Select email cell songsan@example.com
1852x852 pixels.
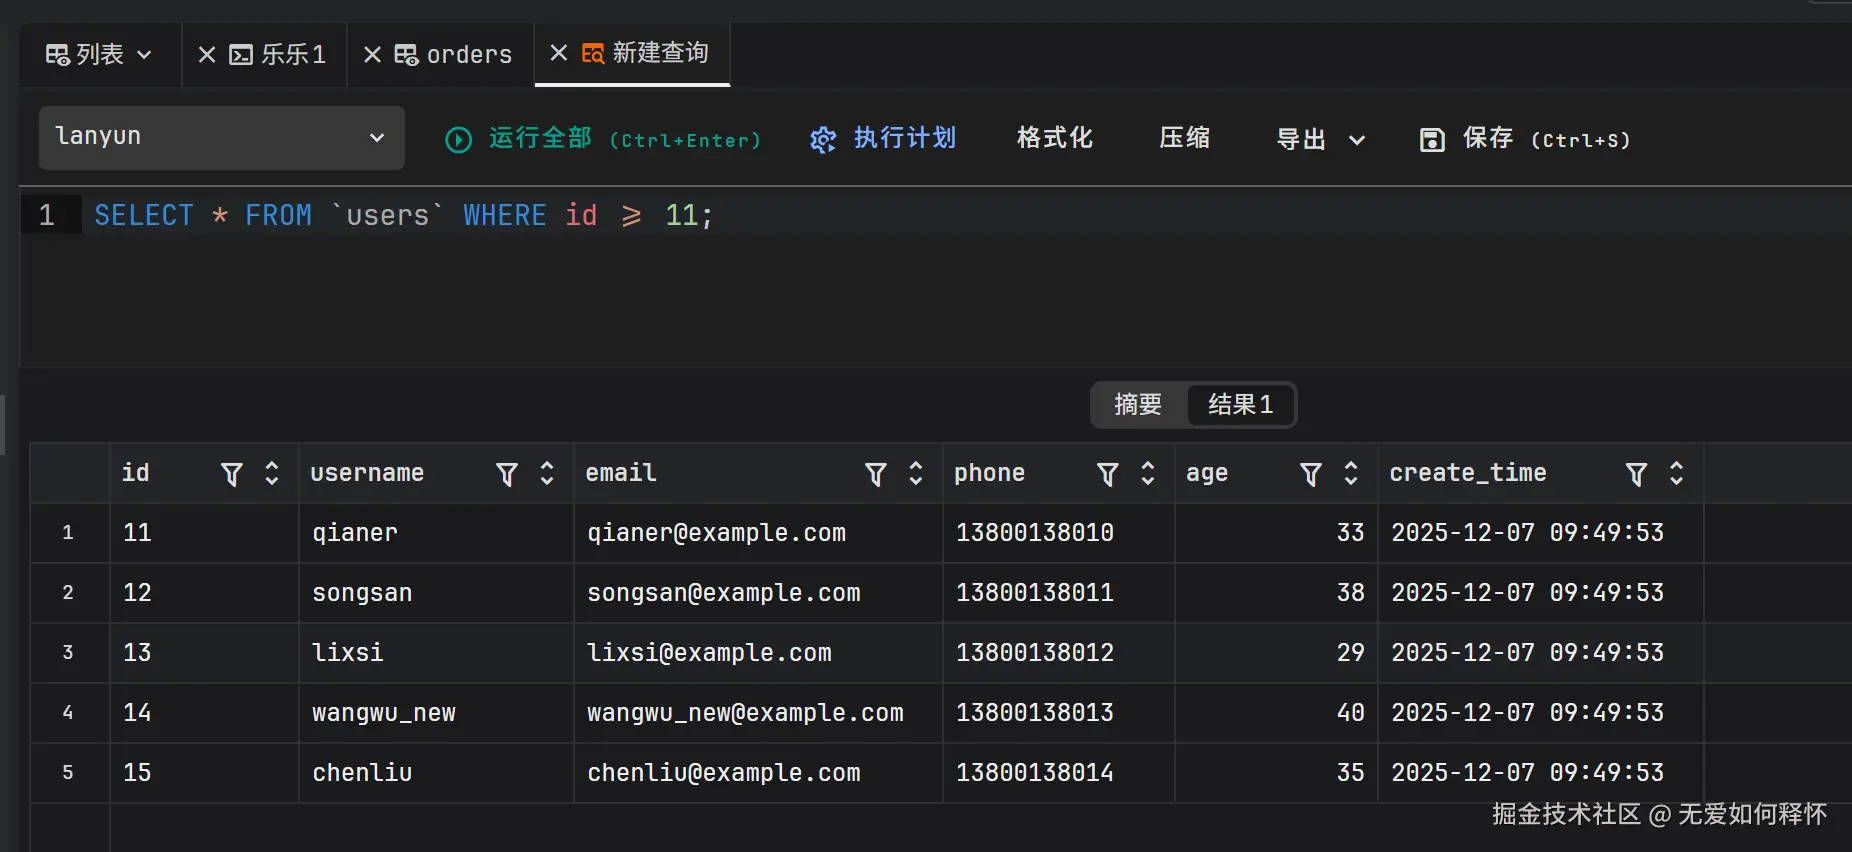758,593
